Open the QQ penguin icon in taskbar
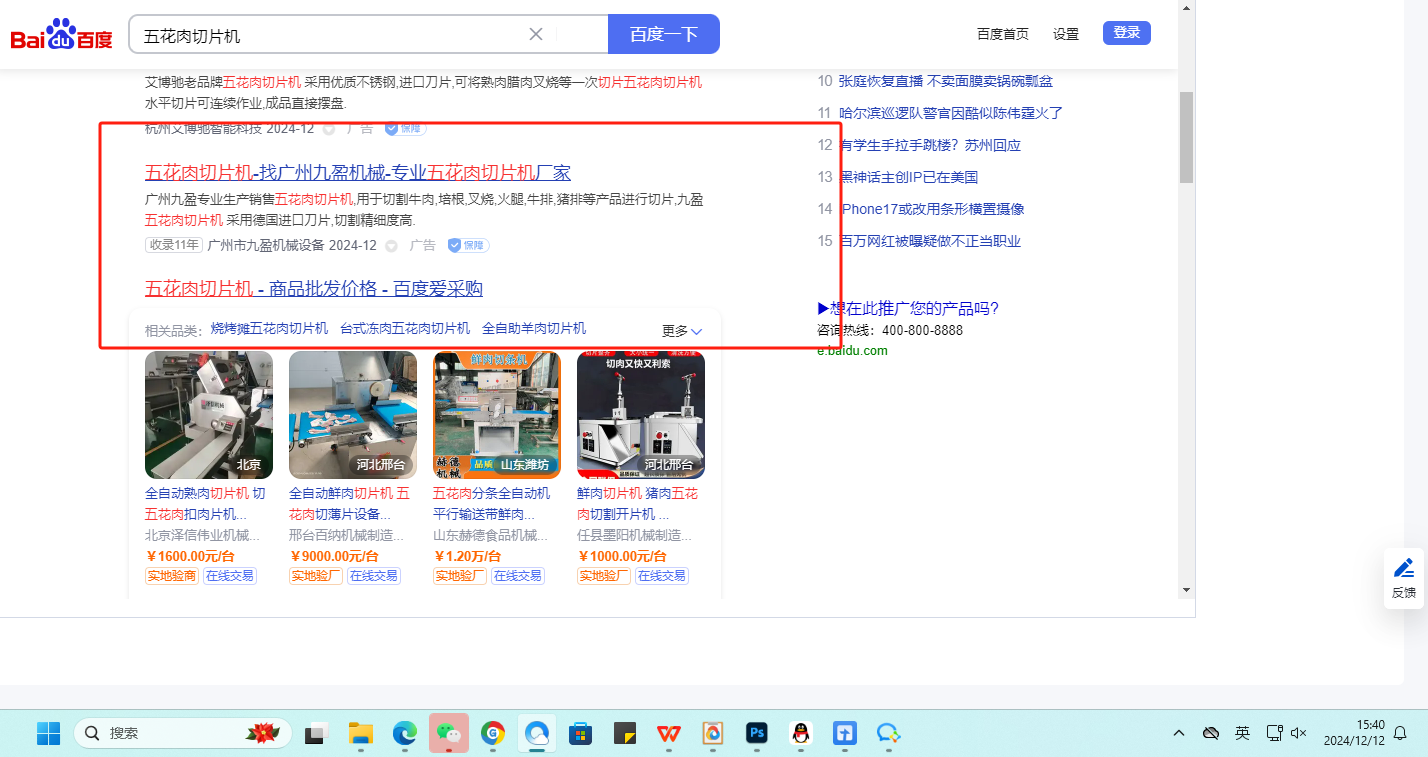This screenshot has width=1428, height=757. (x=800, y=733)
